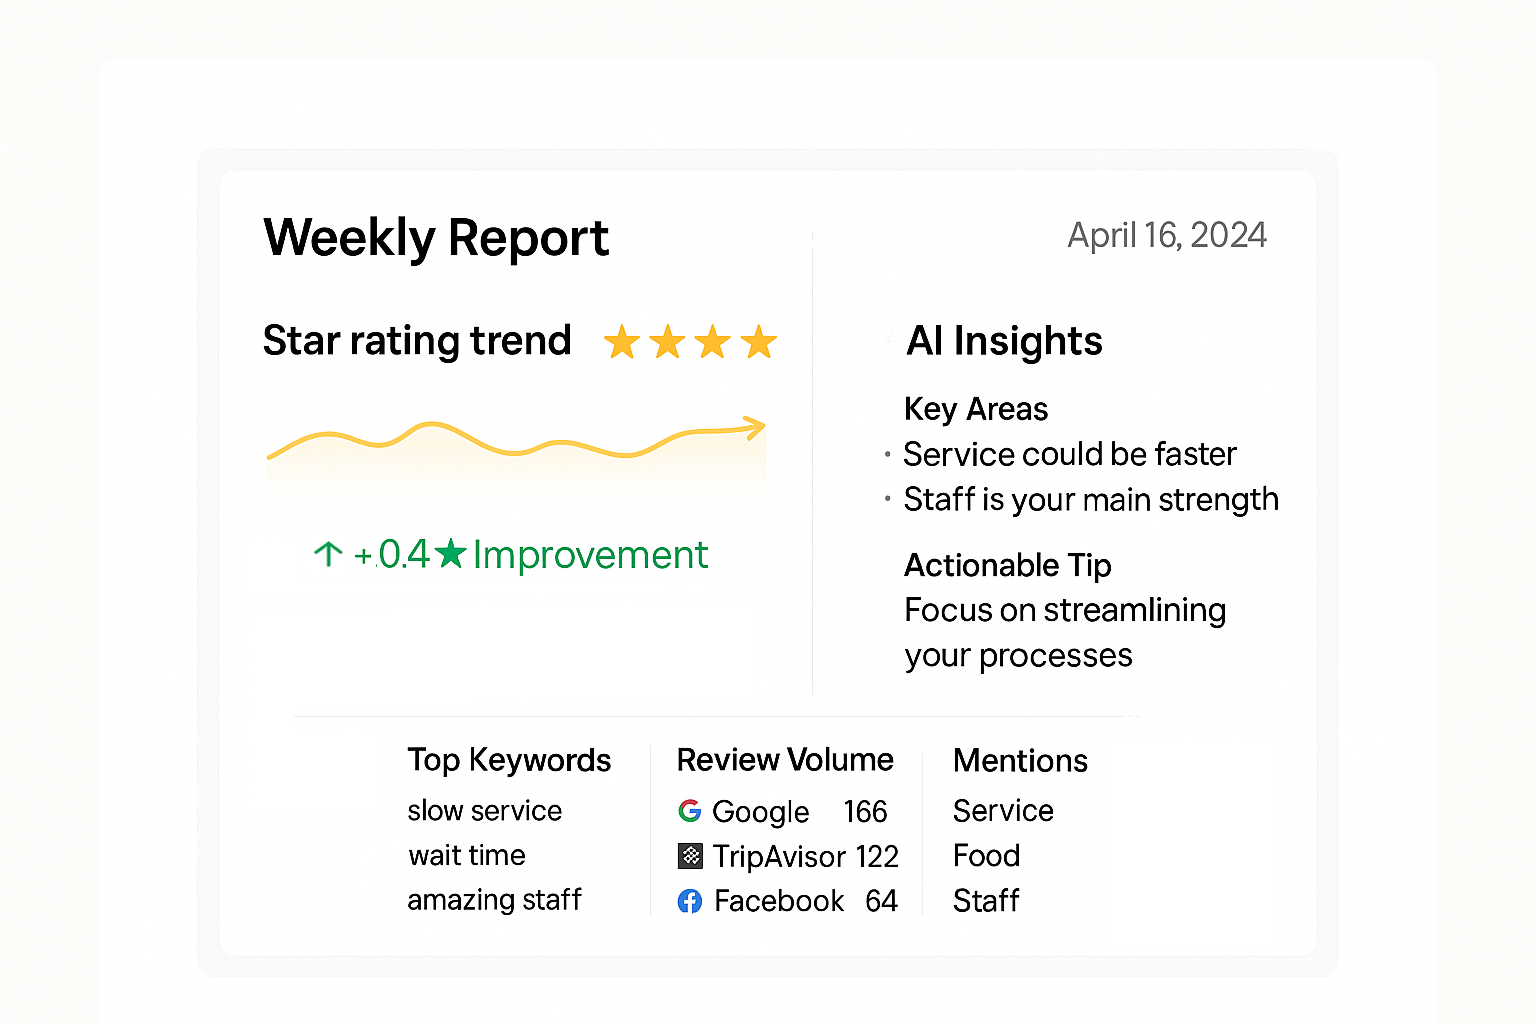Click the green star in the improvement text
This screenshot has height=1024, width=1536.
(451, 552)
